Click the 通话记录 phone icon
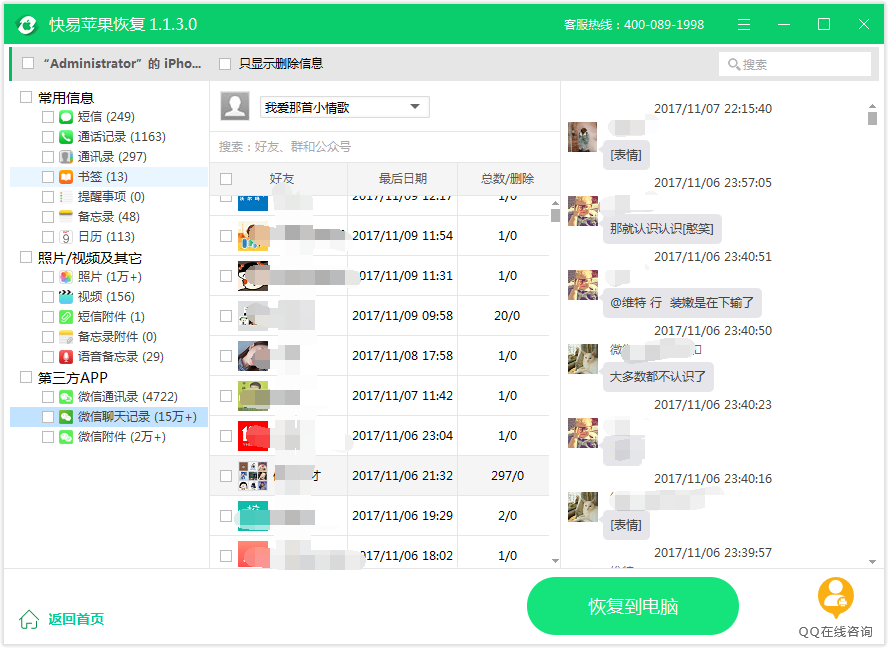 pyautogui.click(x=66, y=137)
